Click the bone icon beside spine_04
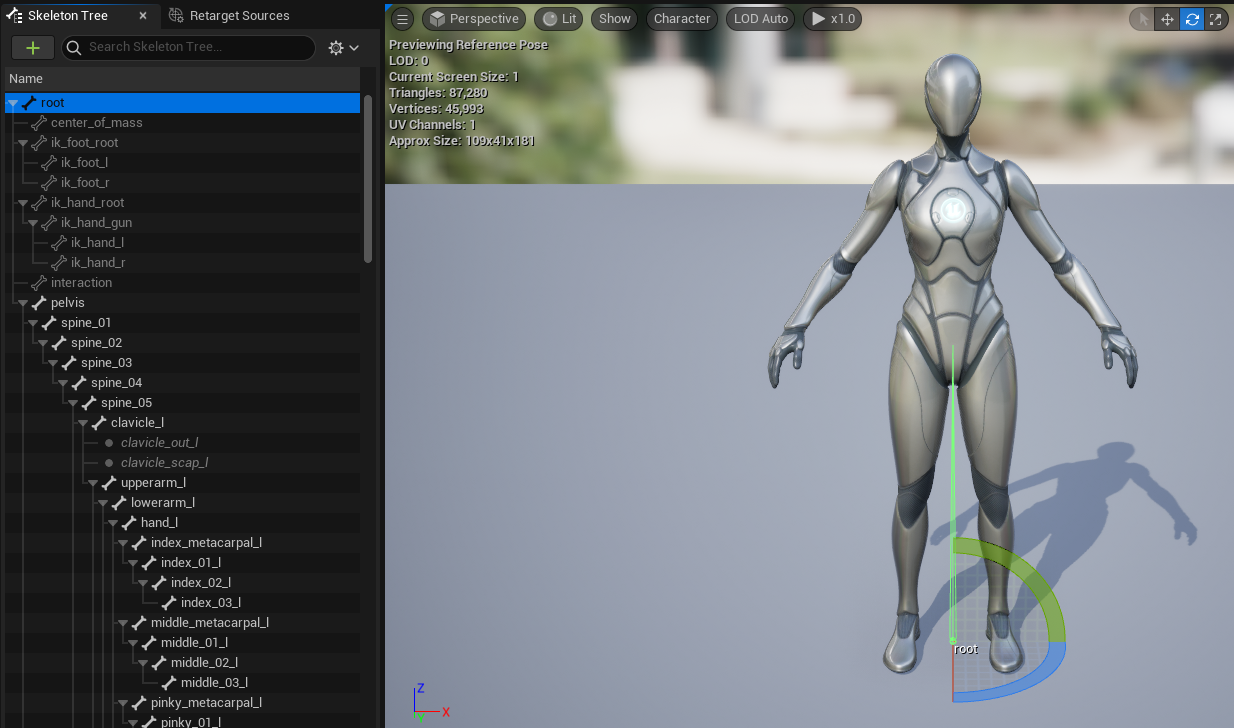The width and height of the screenshot is (1234, 728). pyautogui.click(x=79, y=382)
